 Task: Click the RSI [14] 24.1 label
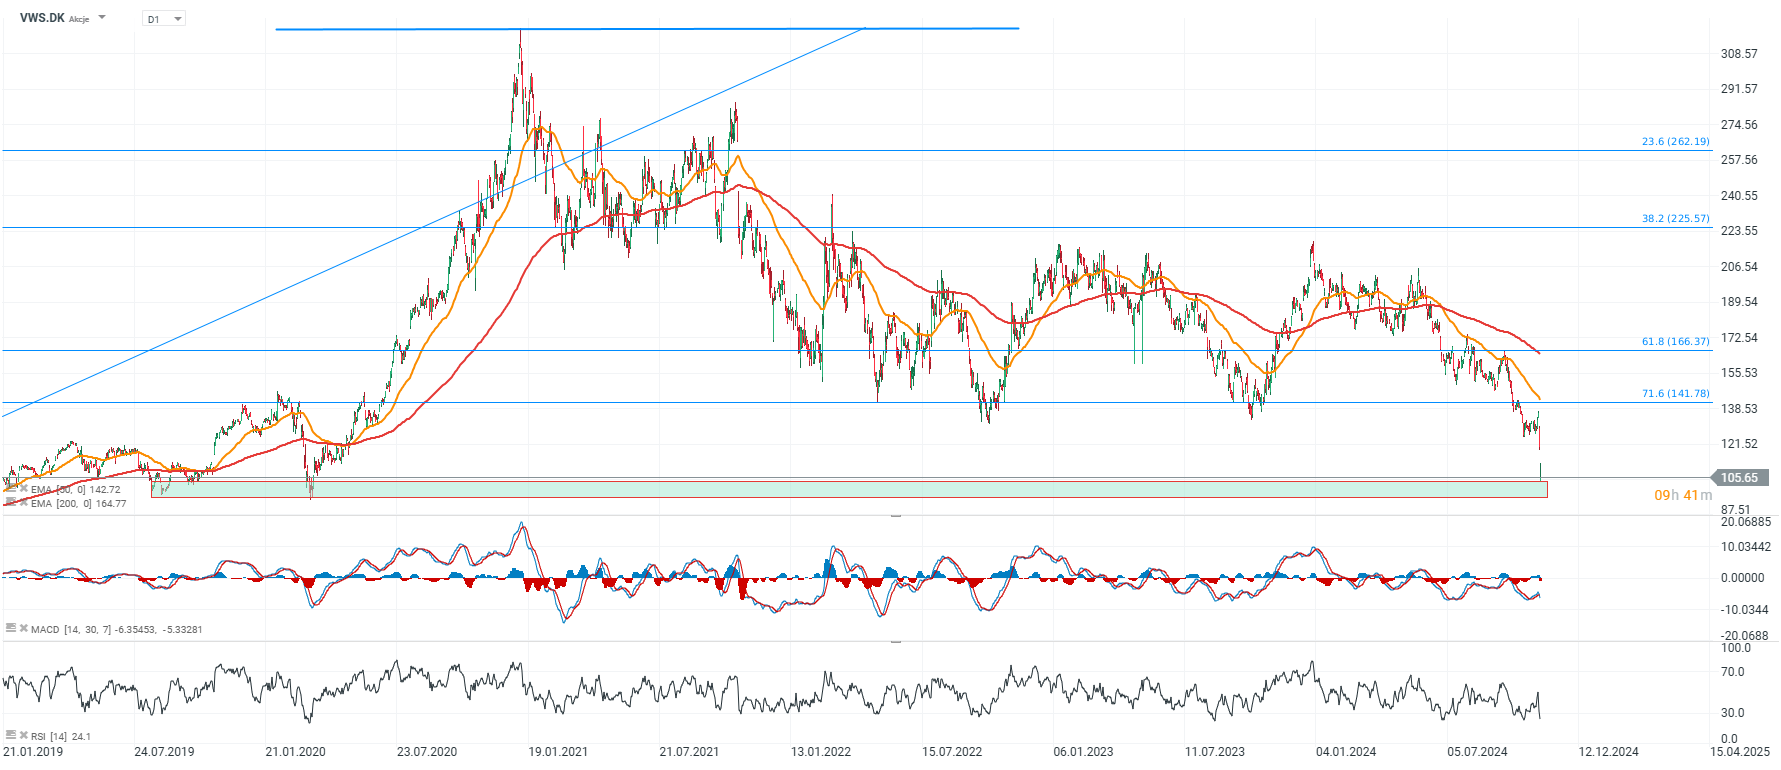click(61, 737)
